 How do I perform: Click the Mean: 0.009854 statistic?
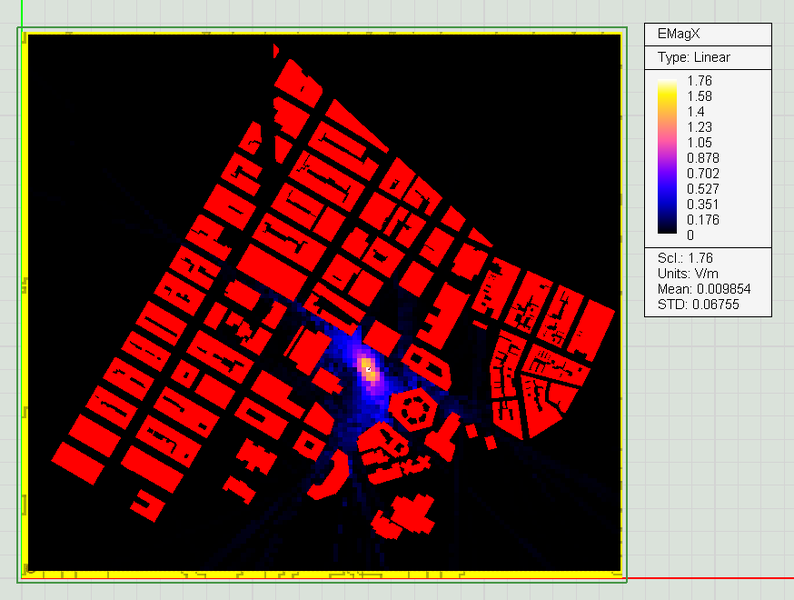704,289
